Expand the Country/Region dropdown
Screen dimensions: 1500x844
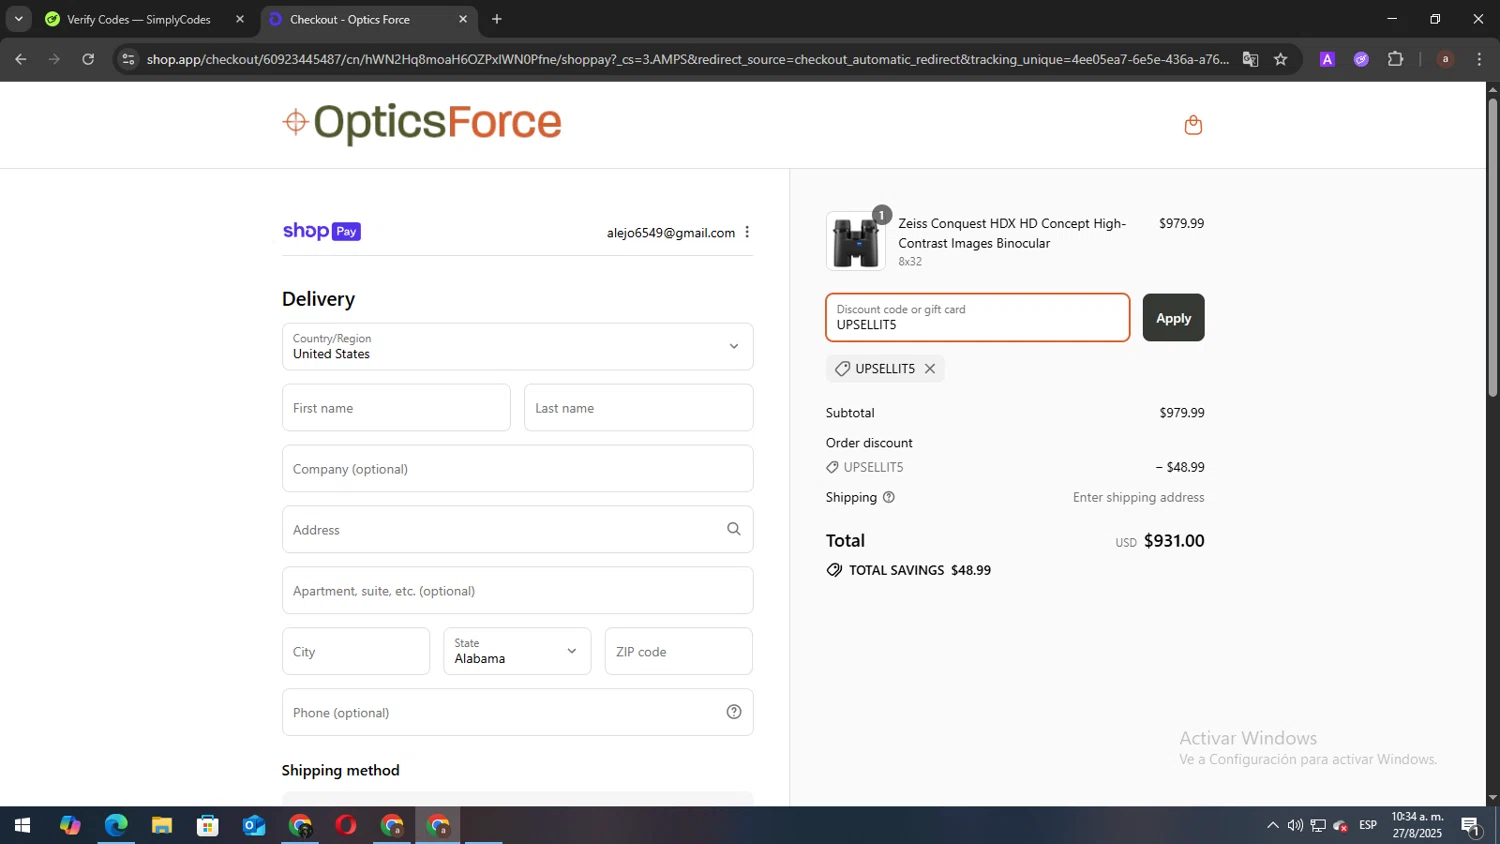coord(517,346)
